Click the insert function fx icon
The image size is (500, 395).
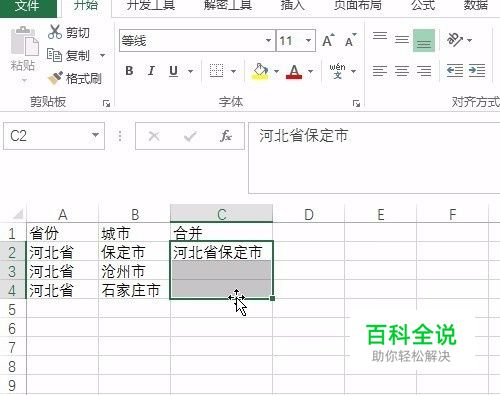click(226, 136)
